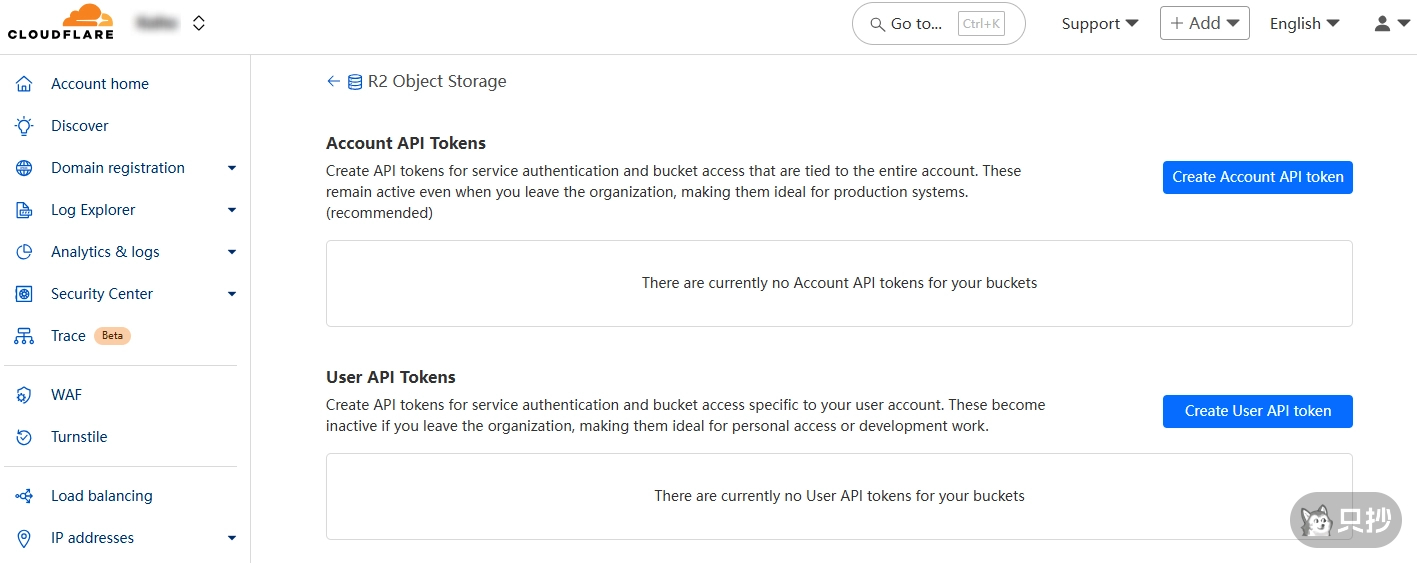
Task: Click the Turnstile icon
Action: point(24,437)
